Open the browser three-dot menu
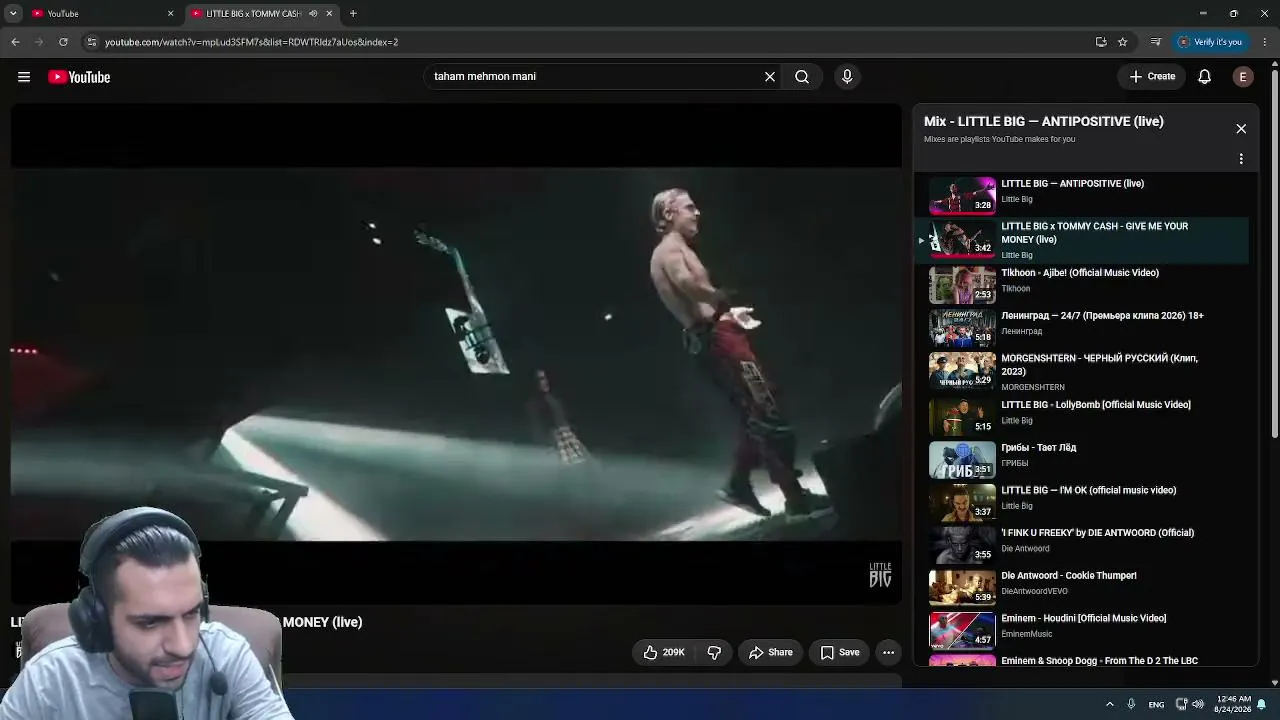 (1266, 42)
